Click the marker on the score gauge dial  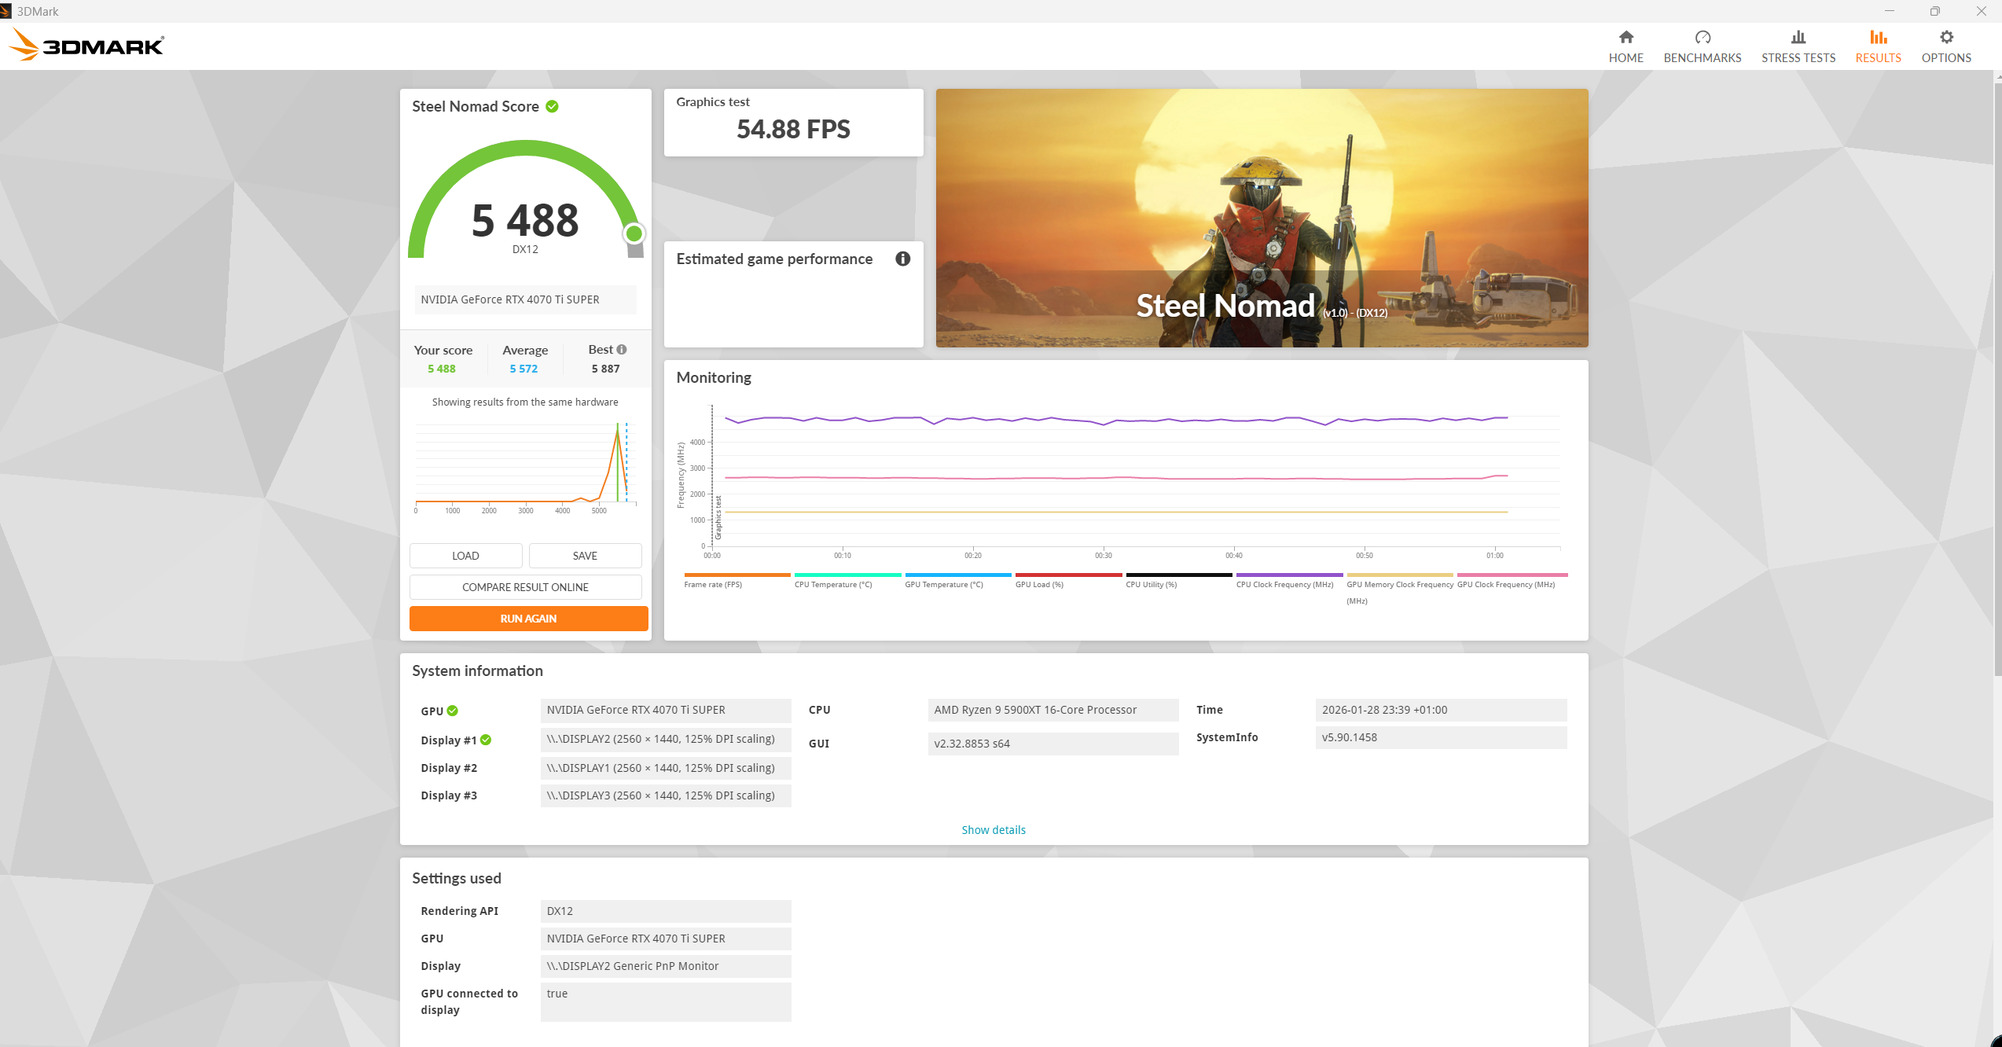click(635, 233)
